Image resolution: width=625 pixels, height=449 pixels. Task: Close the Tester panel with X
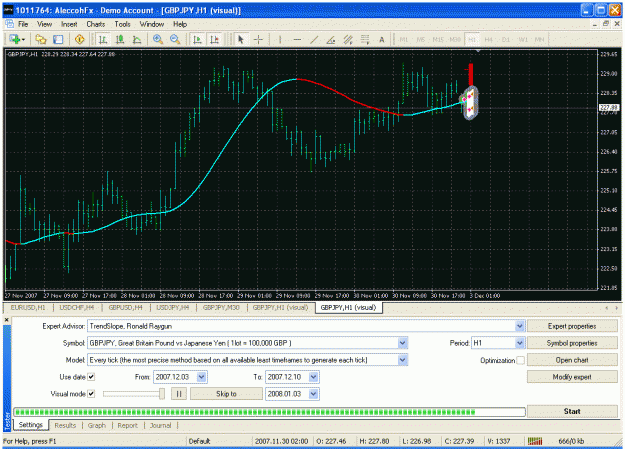6,320
